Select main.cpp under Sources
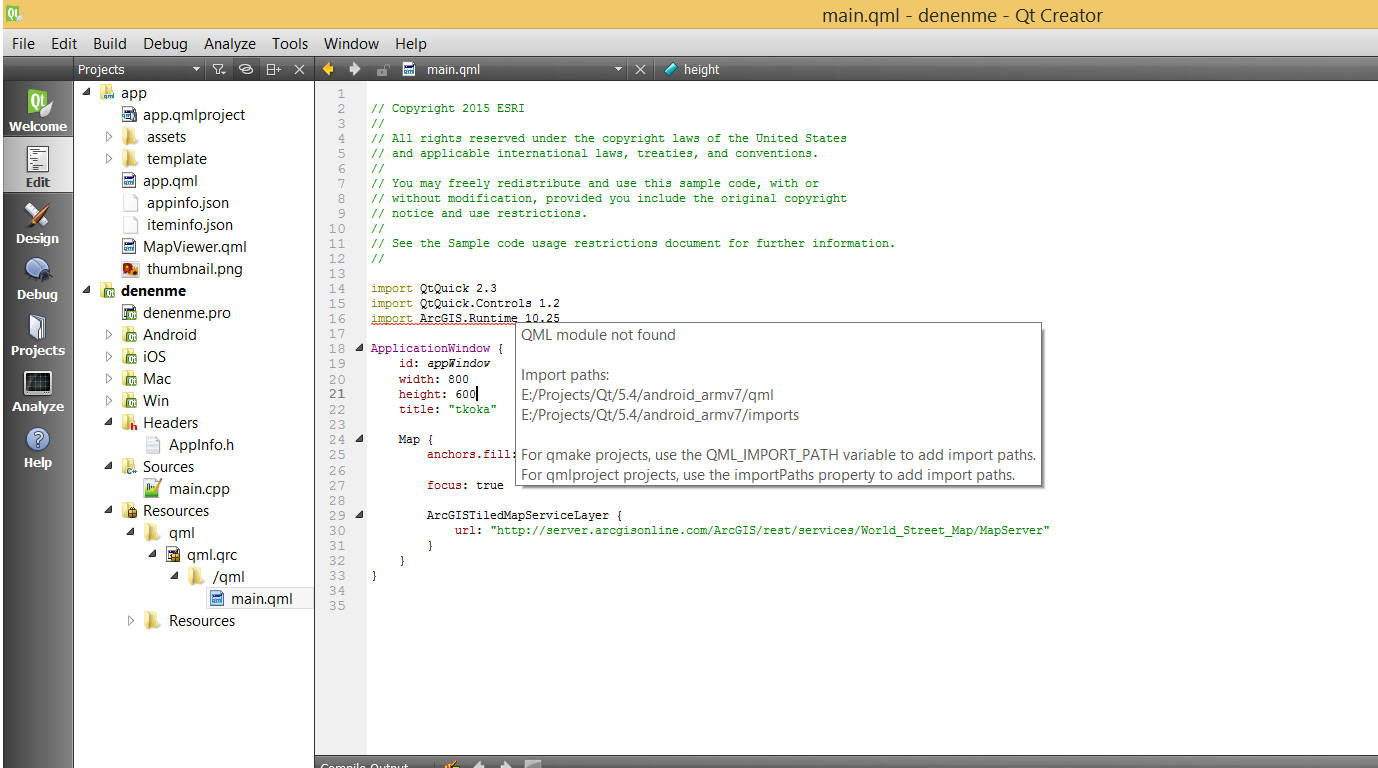This screenshot has height=768, width=1378. click(x=199, y=489)
